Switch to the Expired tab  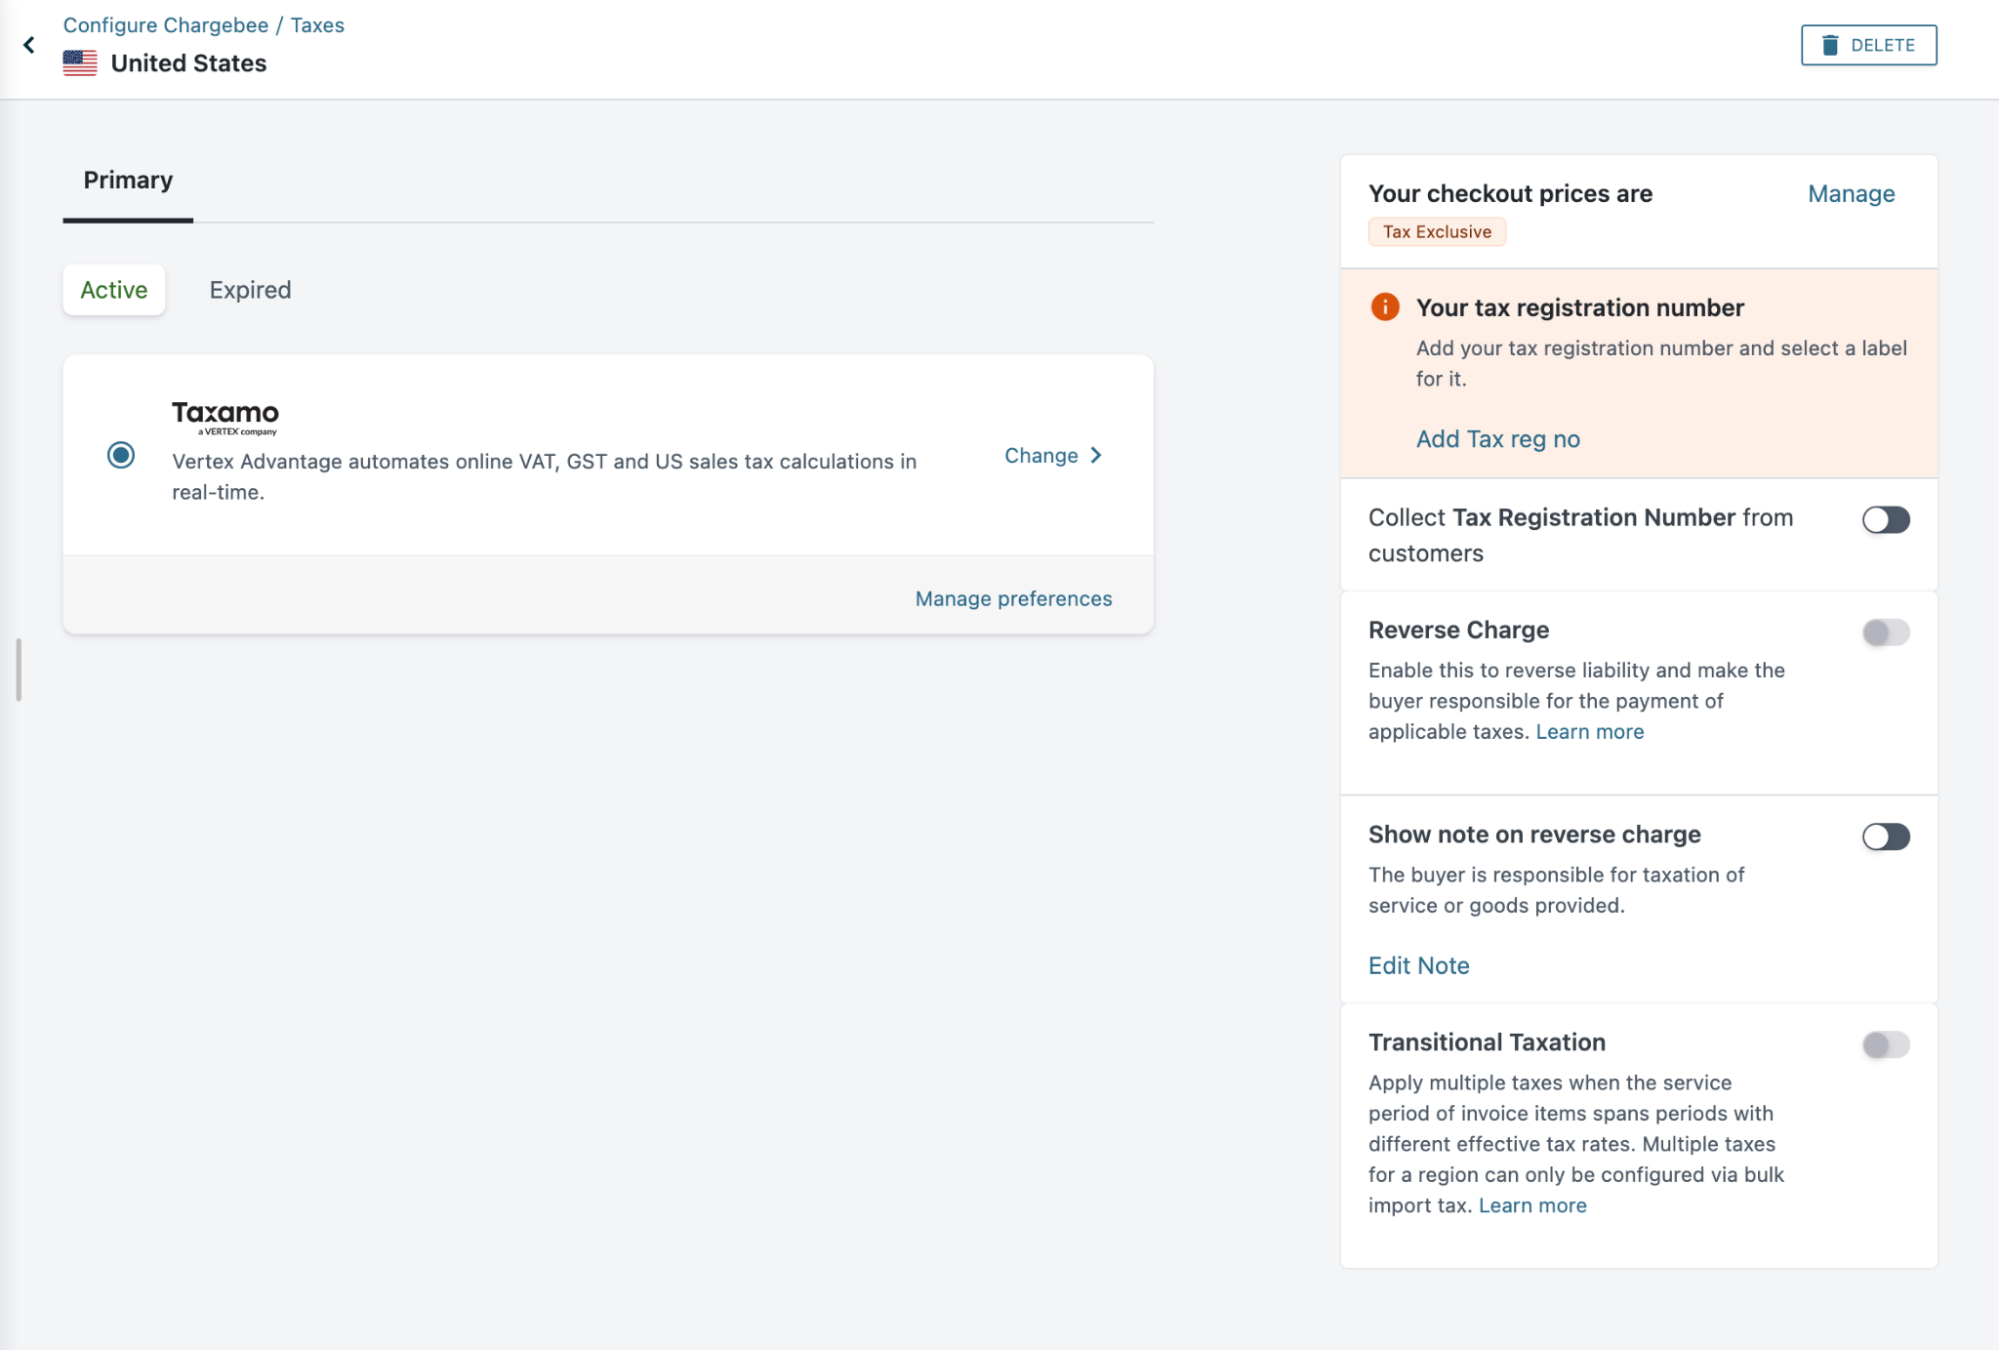click(250, 290)
